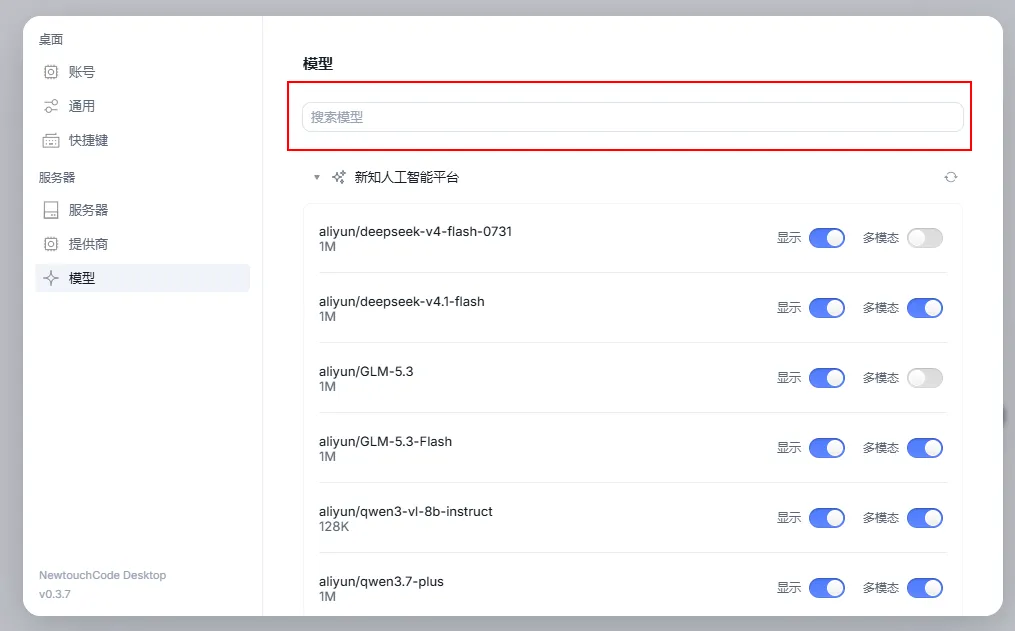Open the 通用 settings page
This screenshot has width=1015, height=631.
[x=142, y=106]
